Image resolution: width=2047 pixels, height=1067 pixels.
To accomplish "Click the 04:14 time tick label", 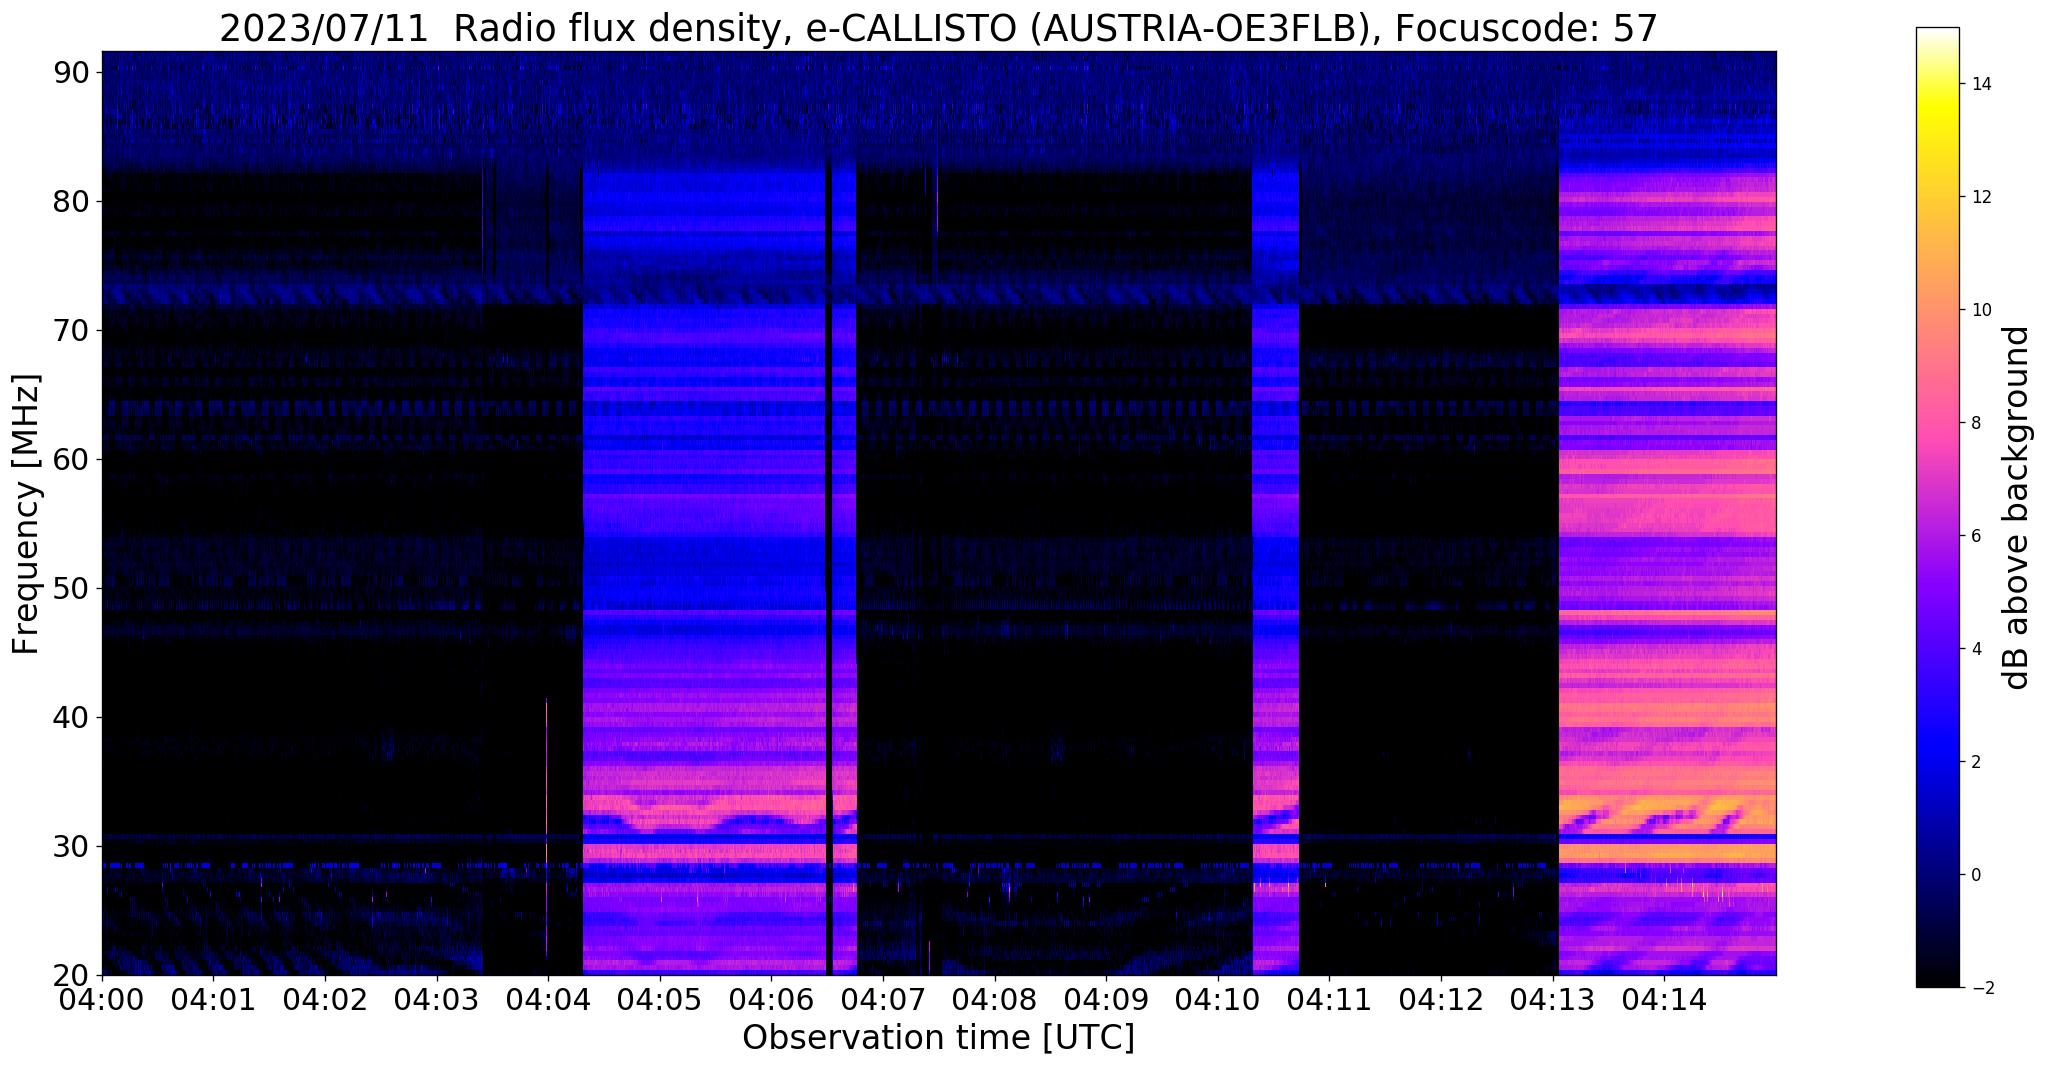I will [1664, 998].
